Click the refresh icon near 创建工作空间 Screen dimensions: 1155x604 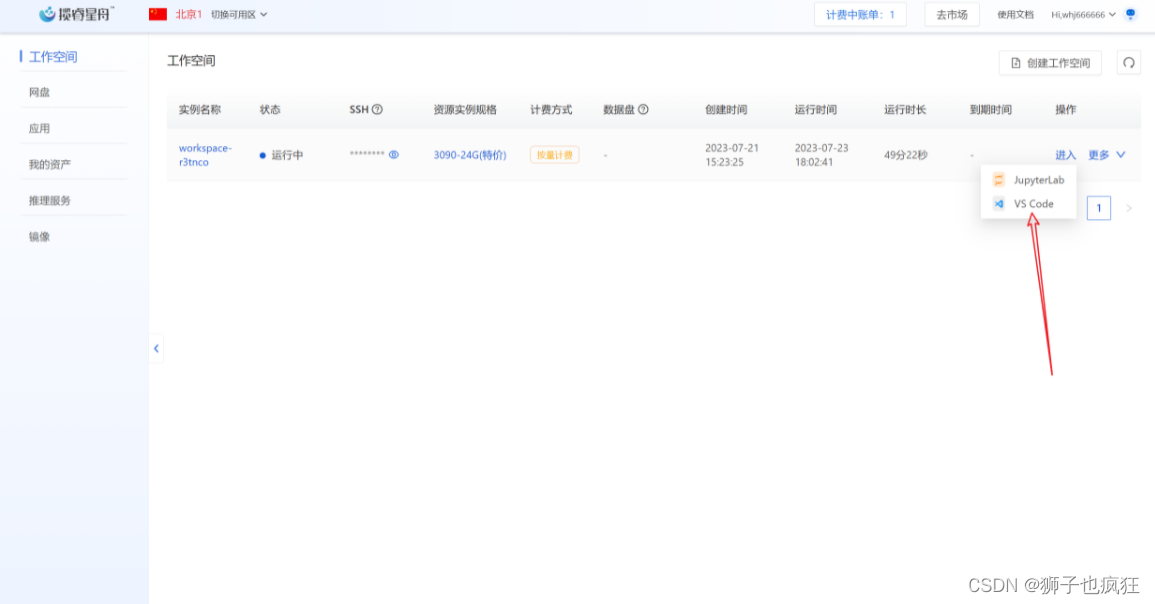(1128, 62)
